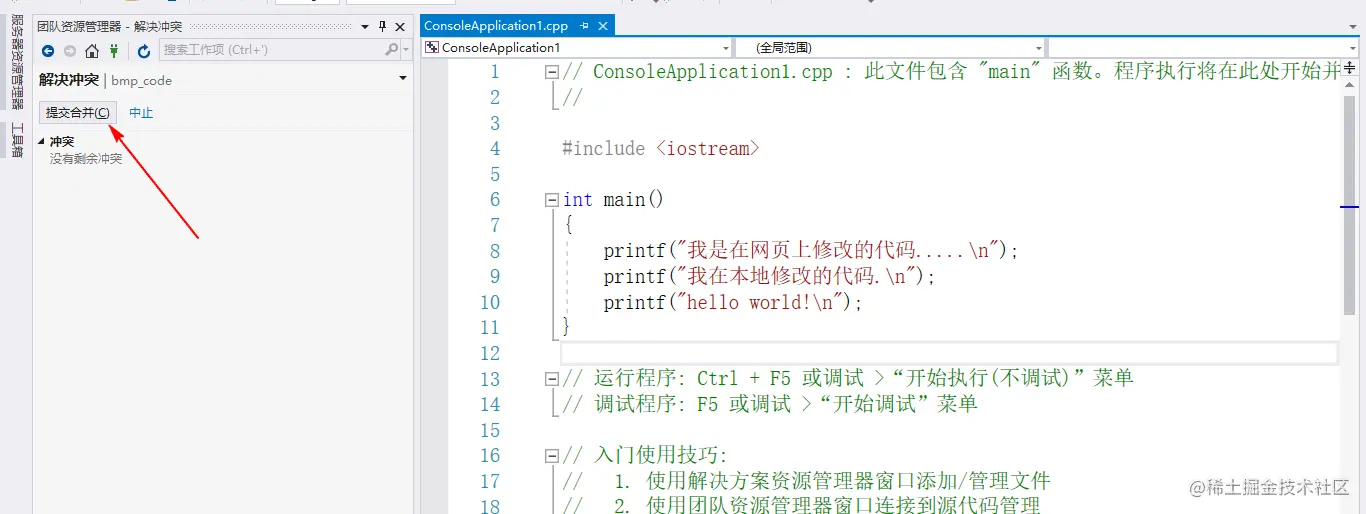Click the printf 我是在网页上修改的代码 line
Screen dimensions: 1366x514
pyautogui.click(x=811, y=251)
